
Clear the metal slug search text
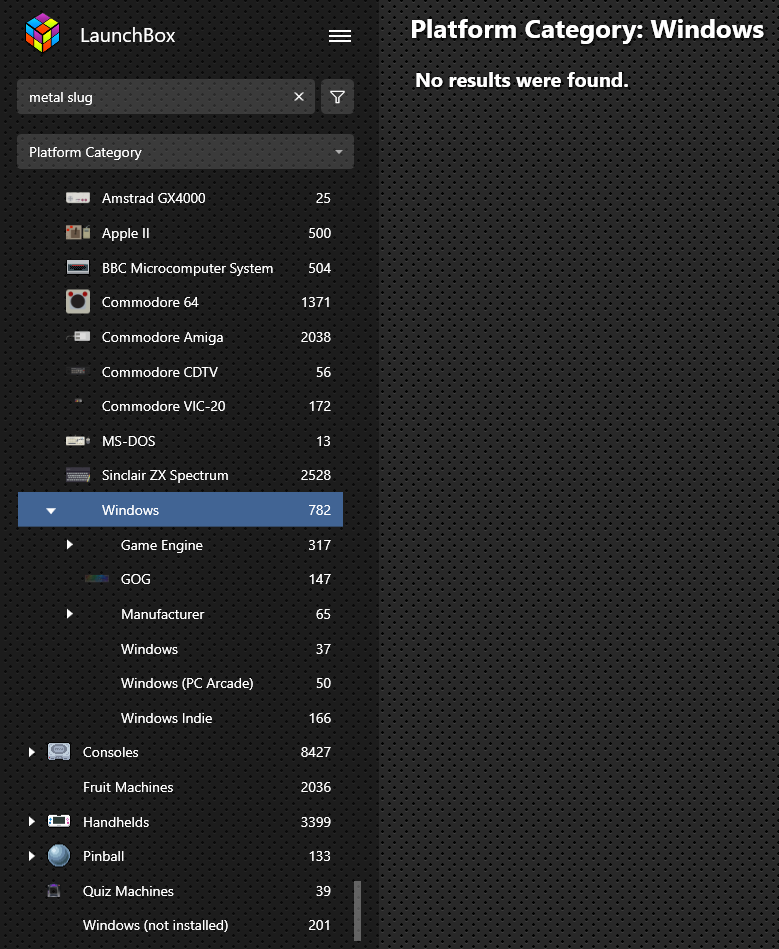[x=298, y=97]
